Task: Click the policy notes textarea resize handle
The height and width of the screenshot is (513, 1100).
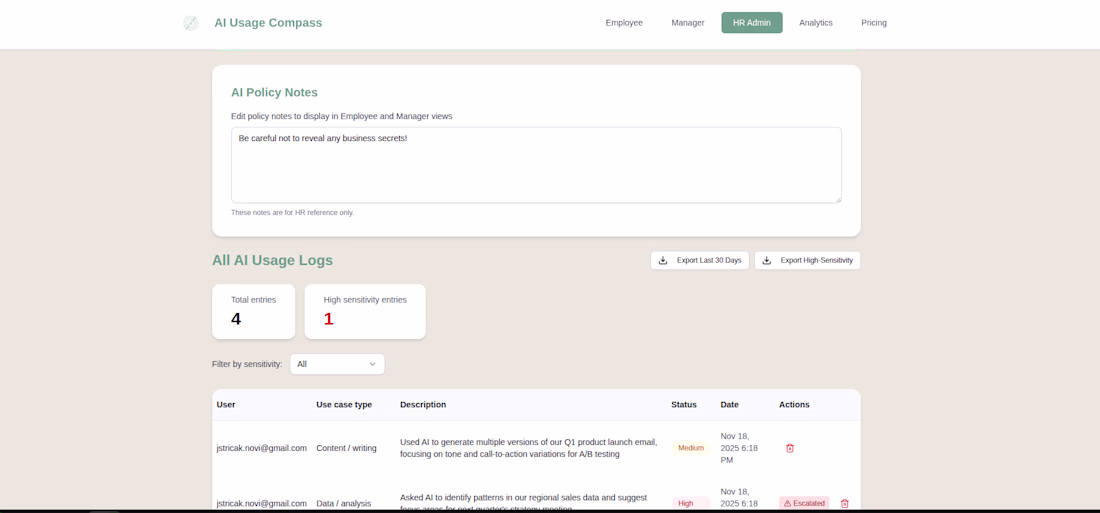Action: pos(838,199)
